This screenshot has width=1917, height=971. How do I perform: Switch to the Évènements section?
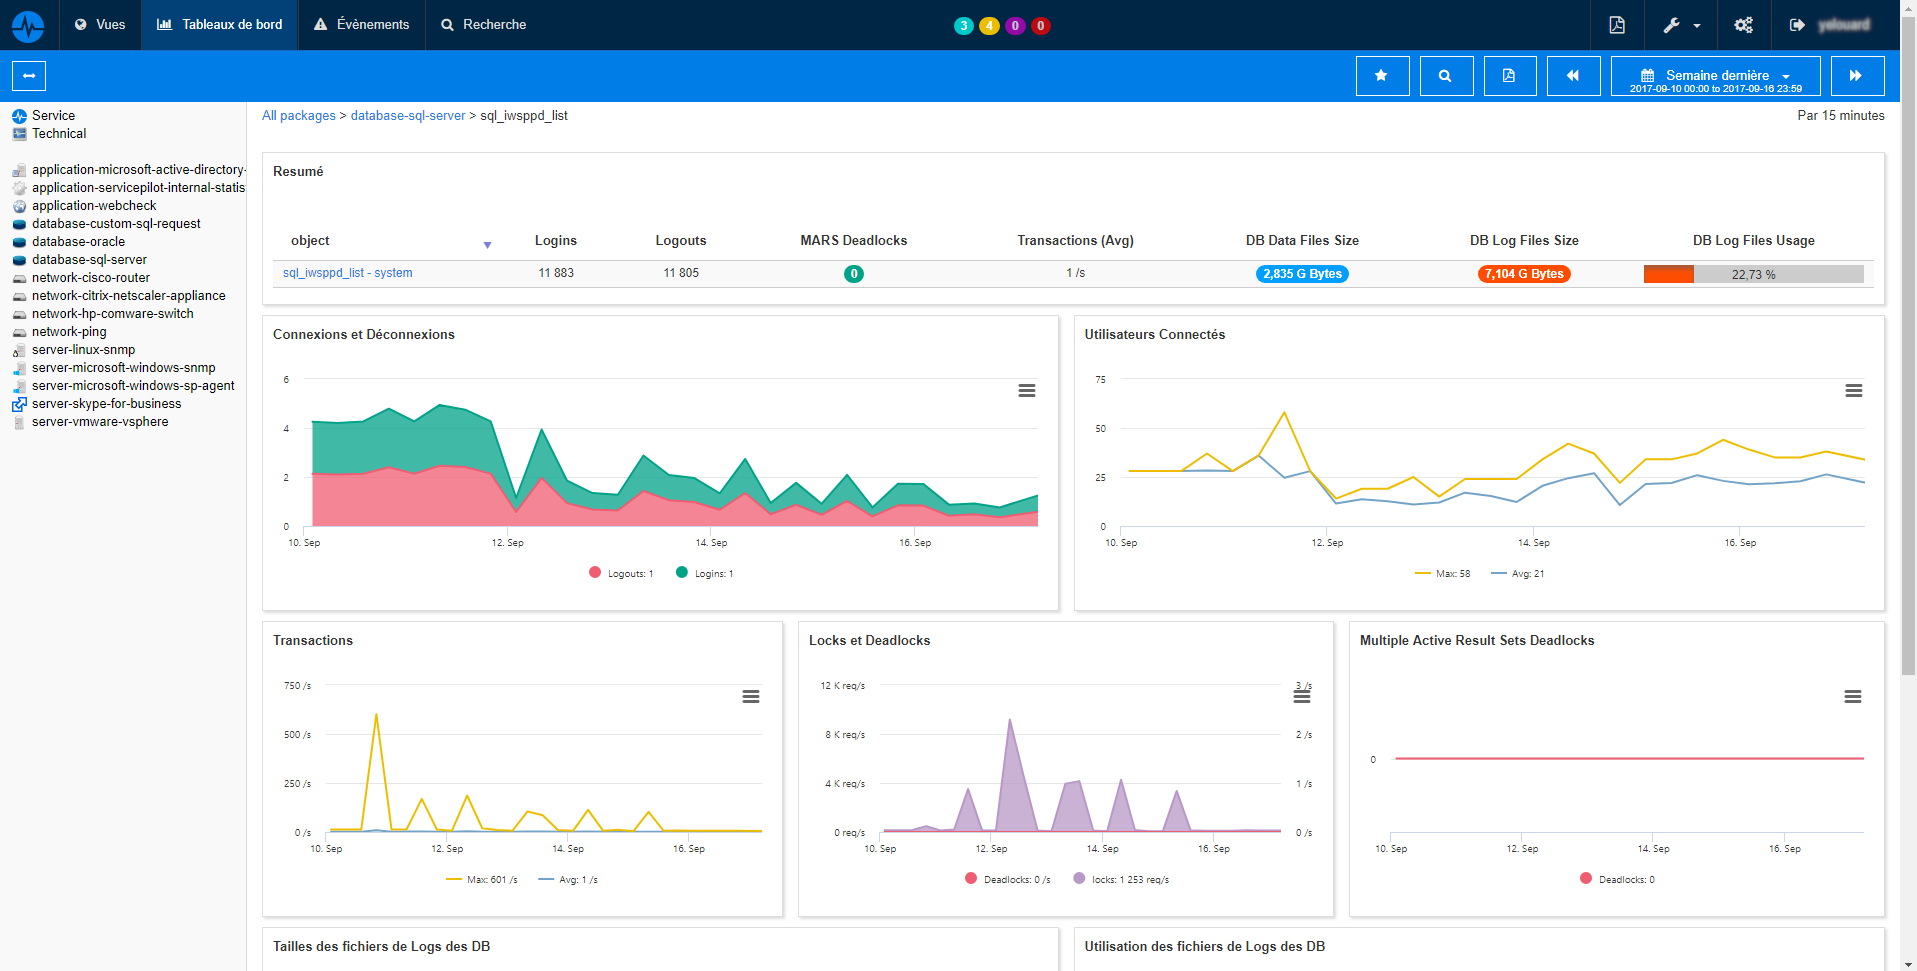[x=361, y=25]
